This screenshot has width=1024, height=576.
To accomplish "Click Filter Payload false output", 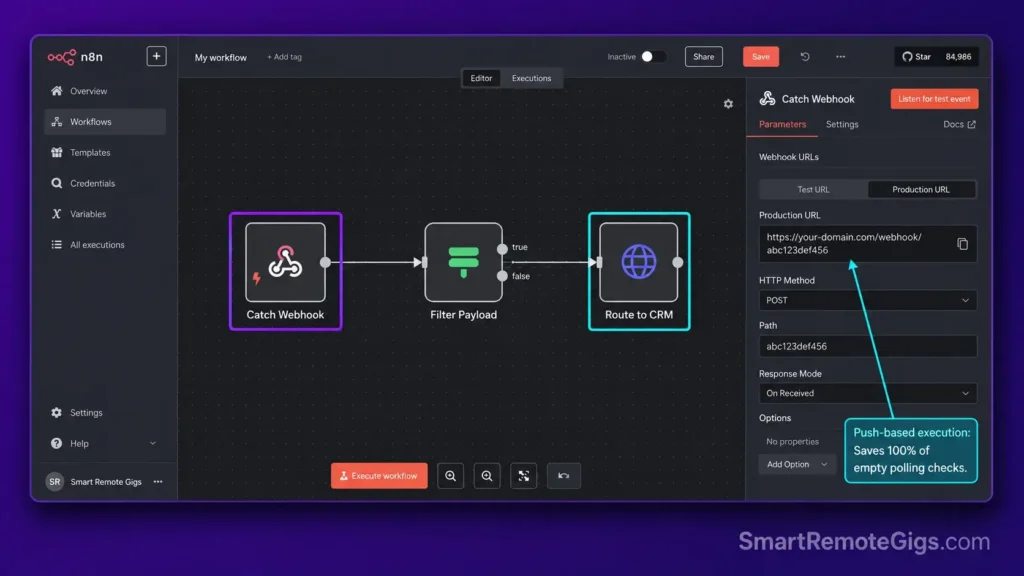I will click(502, 276).
